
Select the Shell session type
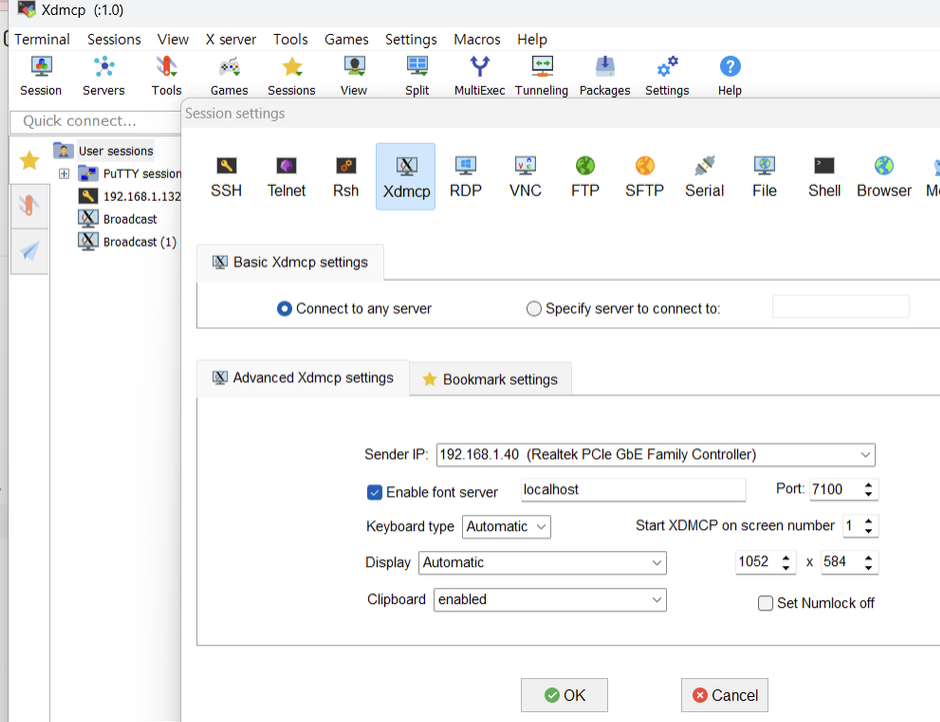[x=824, y=177]
